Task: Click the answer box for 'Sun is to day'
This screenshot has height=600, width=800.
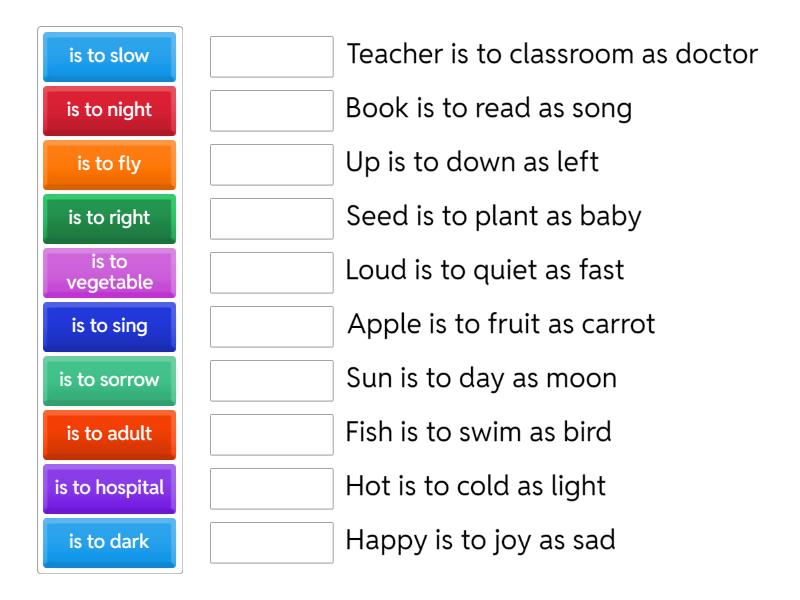Action: [272, 381]
